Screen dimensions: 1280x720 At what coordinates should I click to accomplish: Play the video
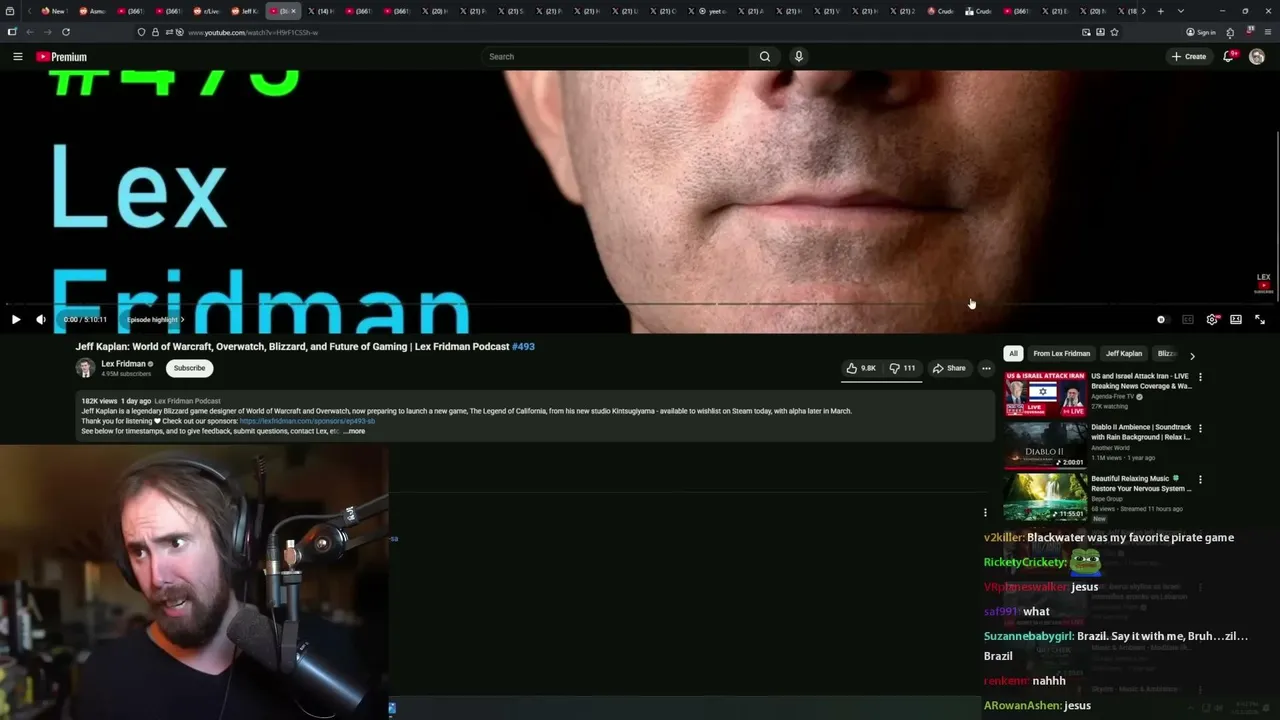pyautogui.click(x=16, y=320)
